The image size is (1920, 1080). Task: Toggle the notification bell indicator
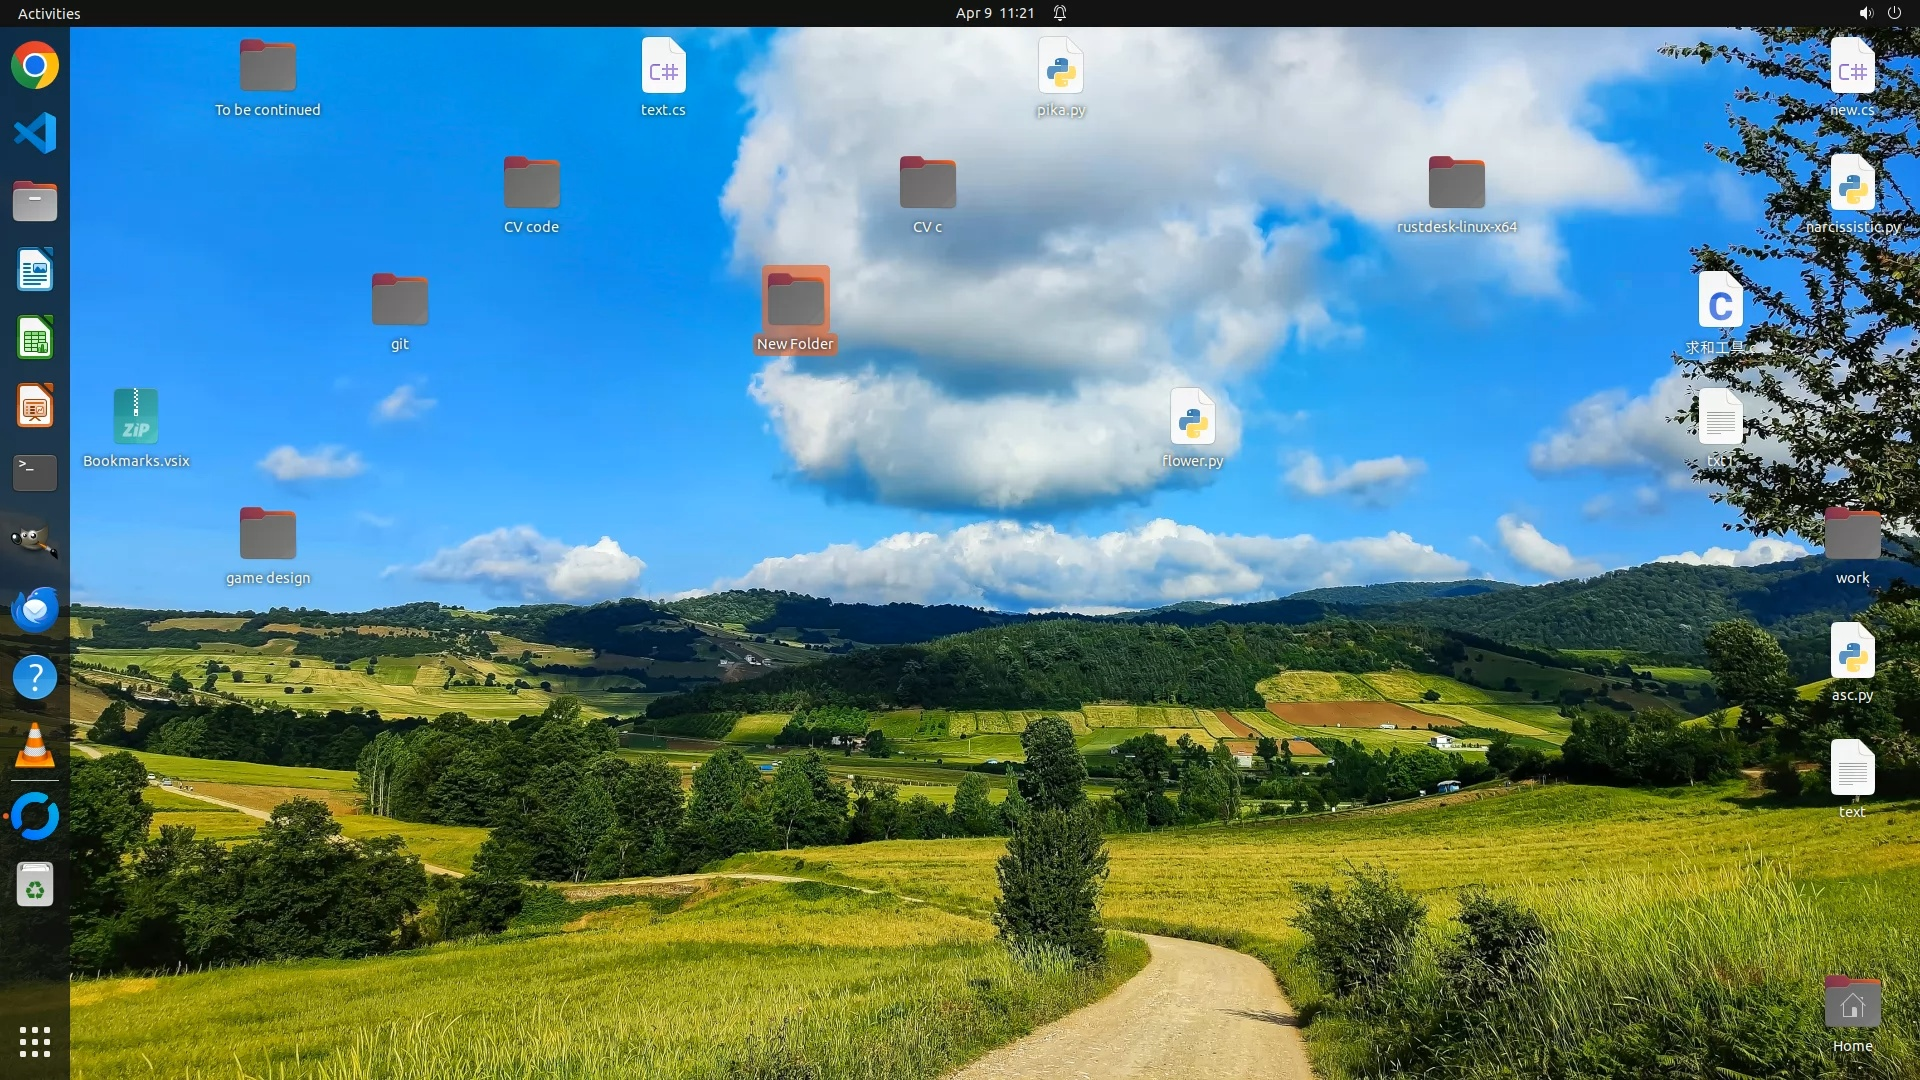pyautogui.click(x=1060, y=13)
